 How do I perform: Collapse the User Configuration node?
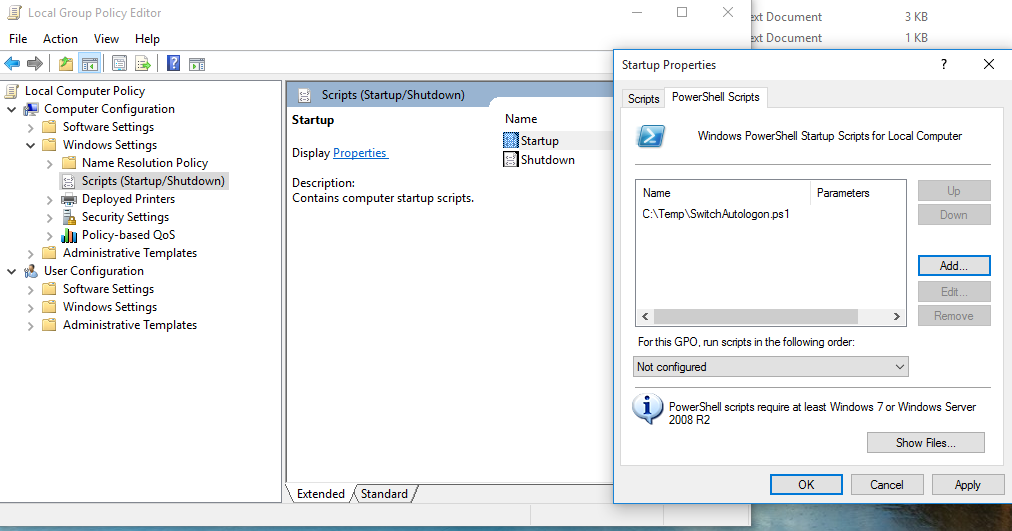pos(12,271)
